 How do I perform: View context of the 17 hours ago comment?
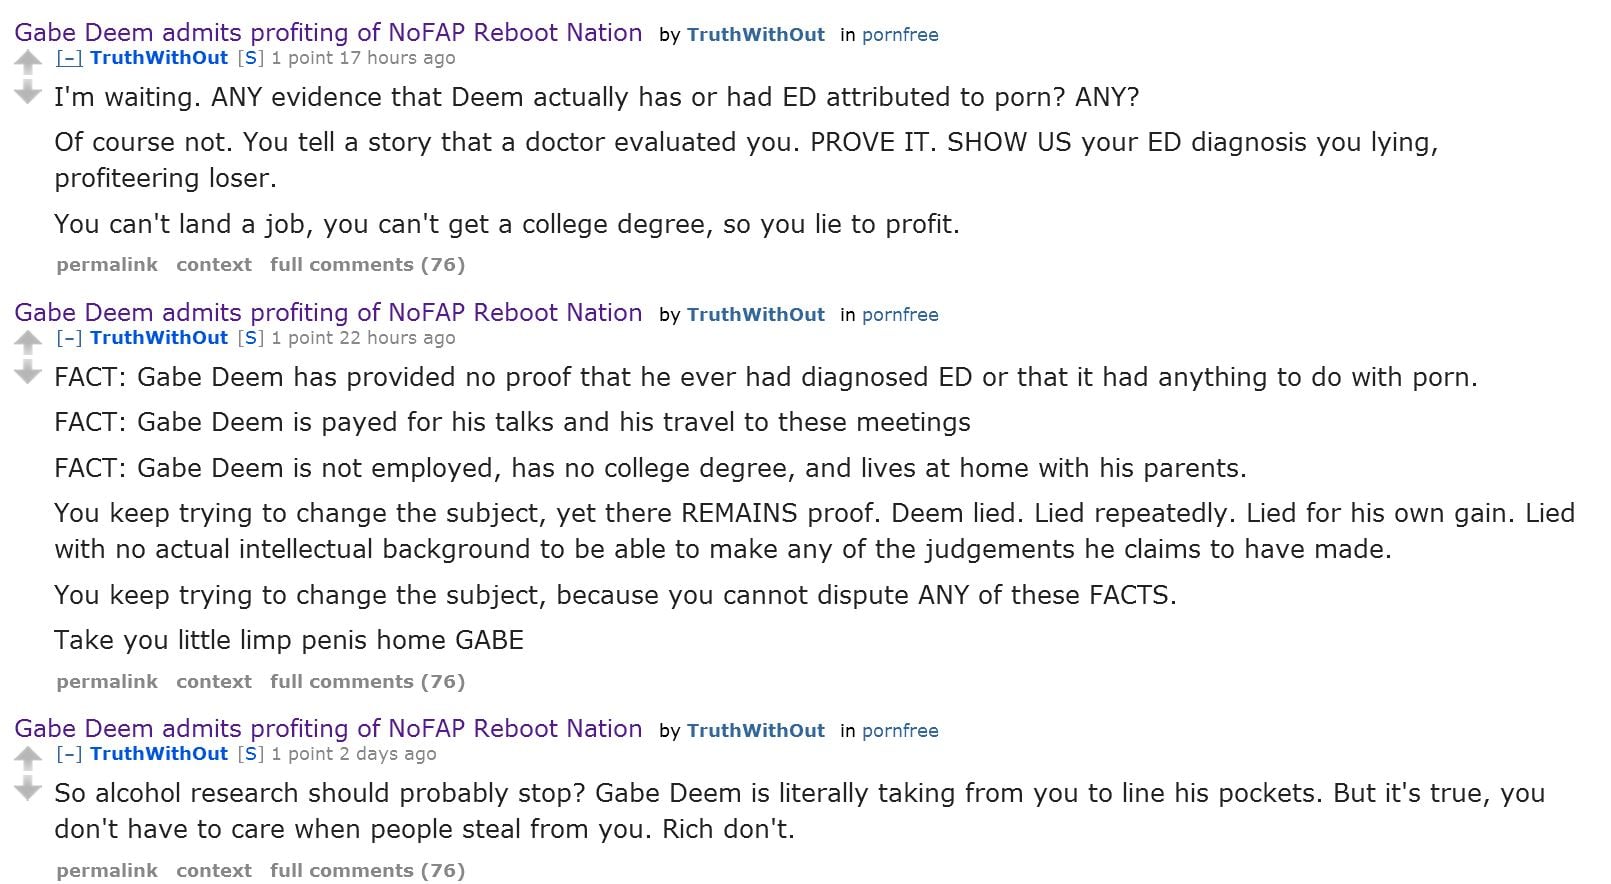pyautogui.click(x=214, y=265)
